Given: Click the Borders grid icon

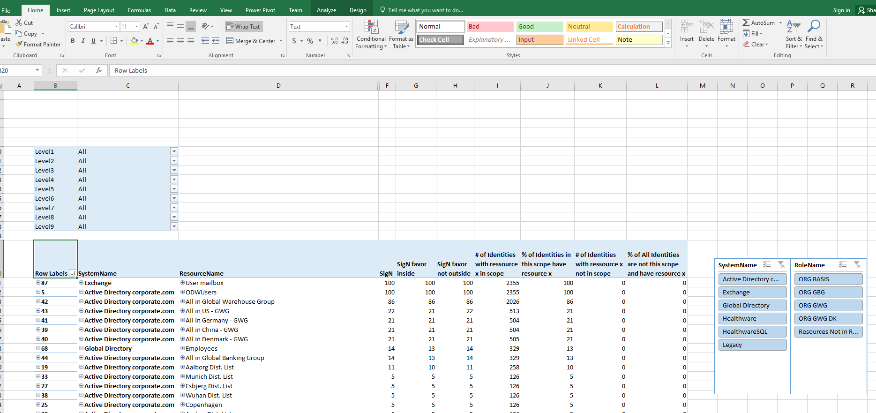Looking at the screenshot, I should point(113,41).
